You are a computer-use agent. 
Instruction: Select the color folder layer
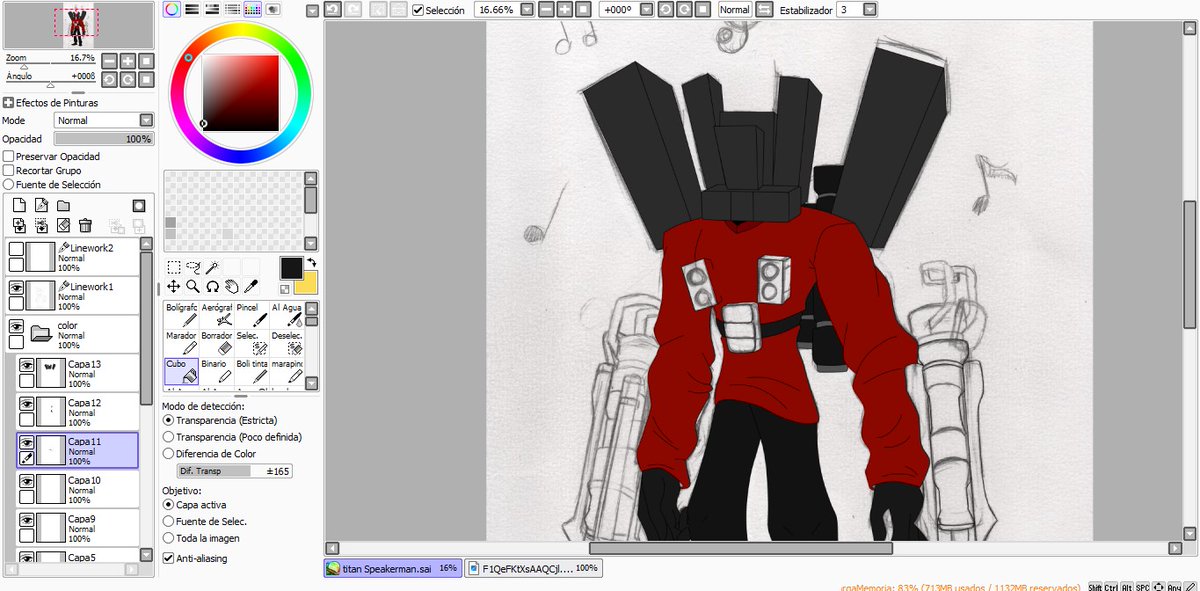(73, 335)
